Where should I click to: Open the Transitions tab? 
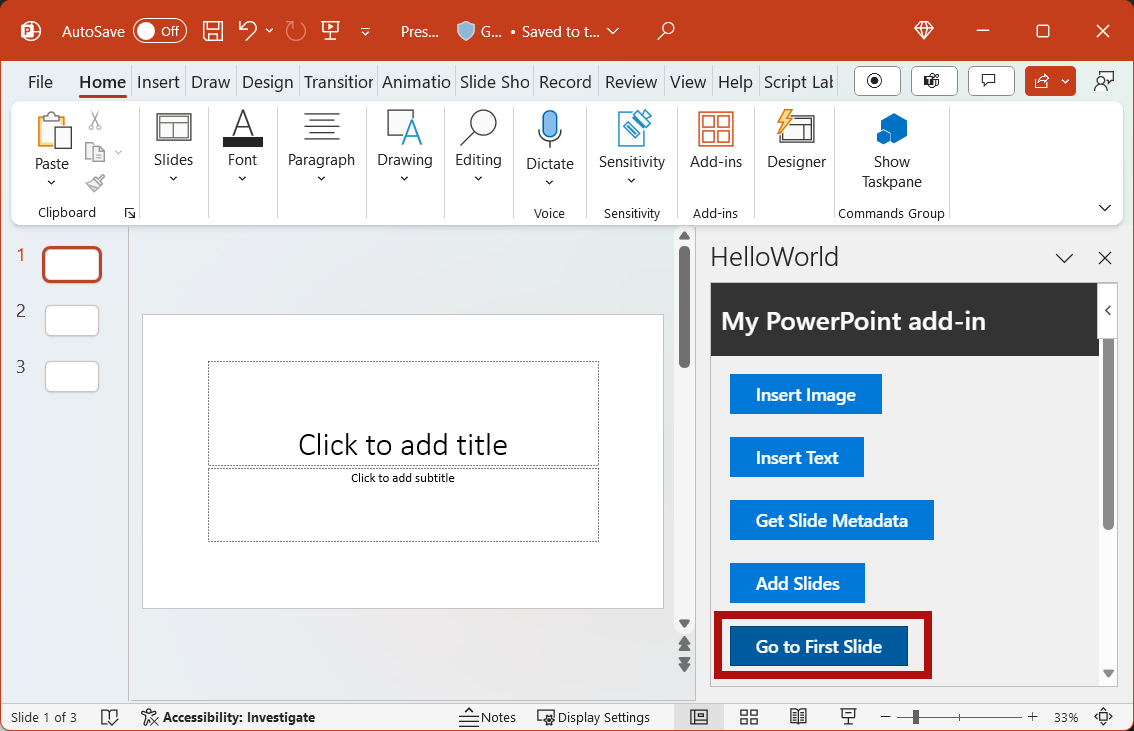[338, 82]
